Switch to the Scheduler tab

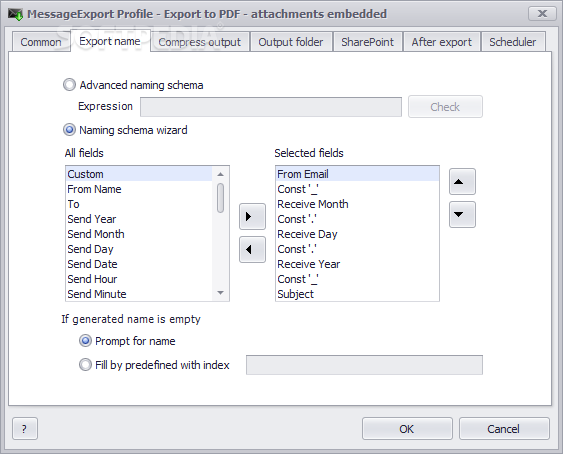513,42
